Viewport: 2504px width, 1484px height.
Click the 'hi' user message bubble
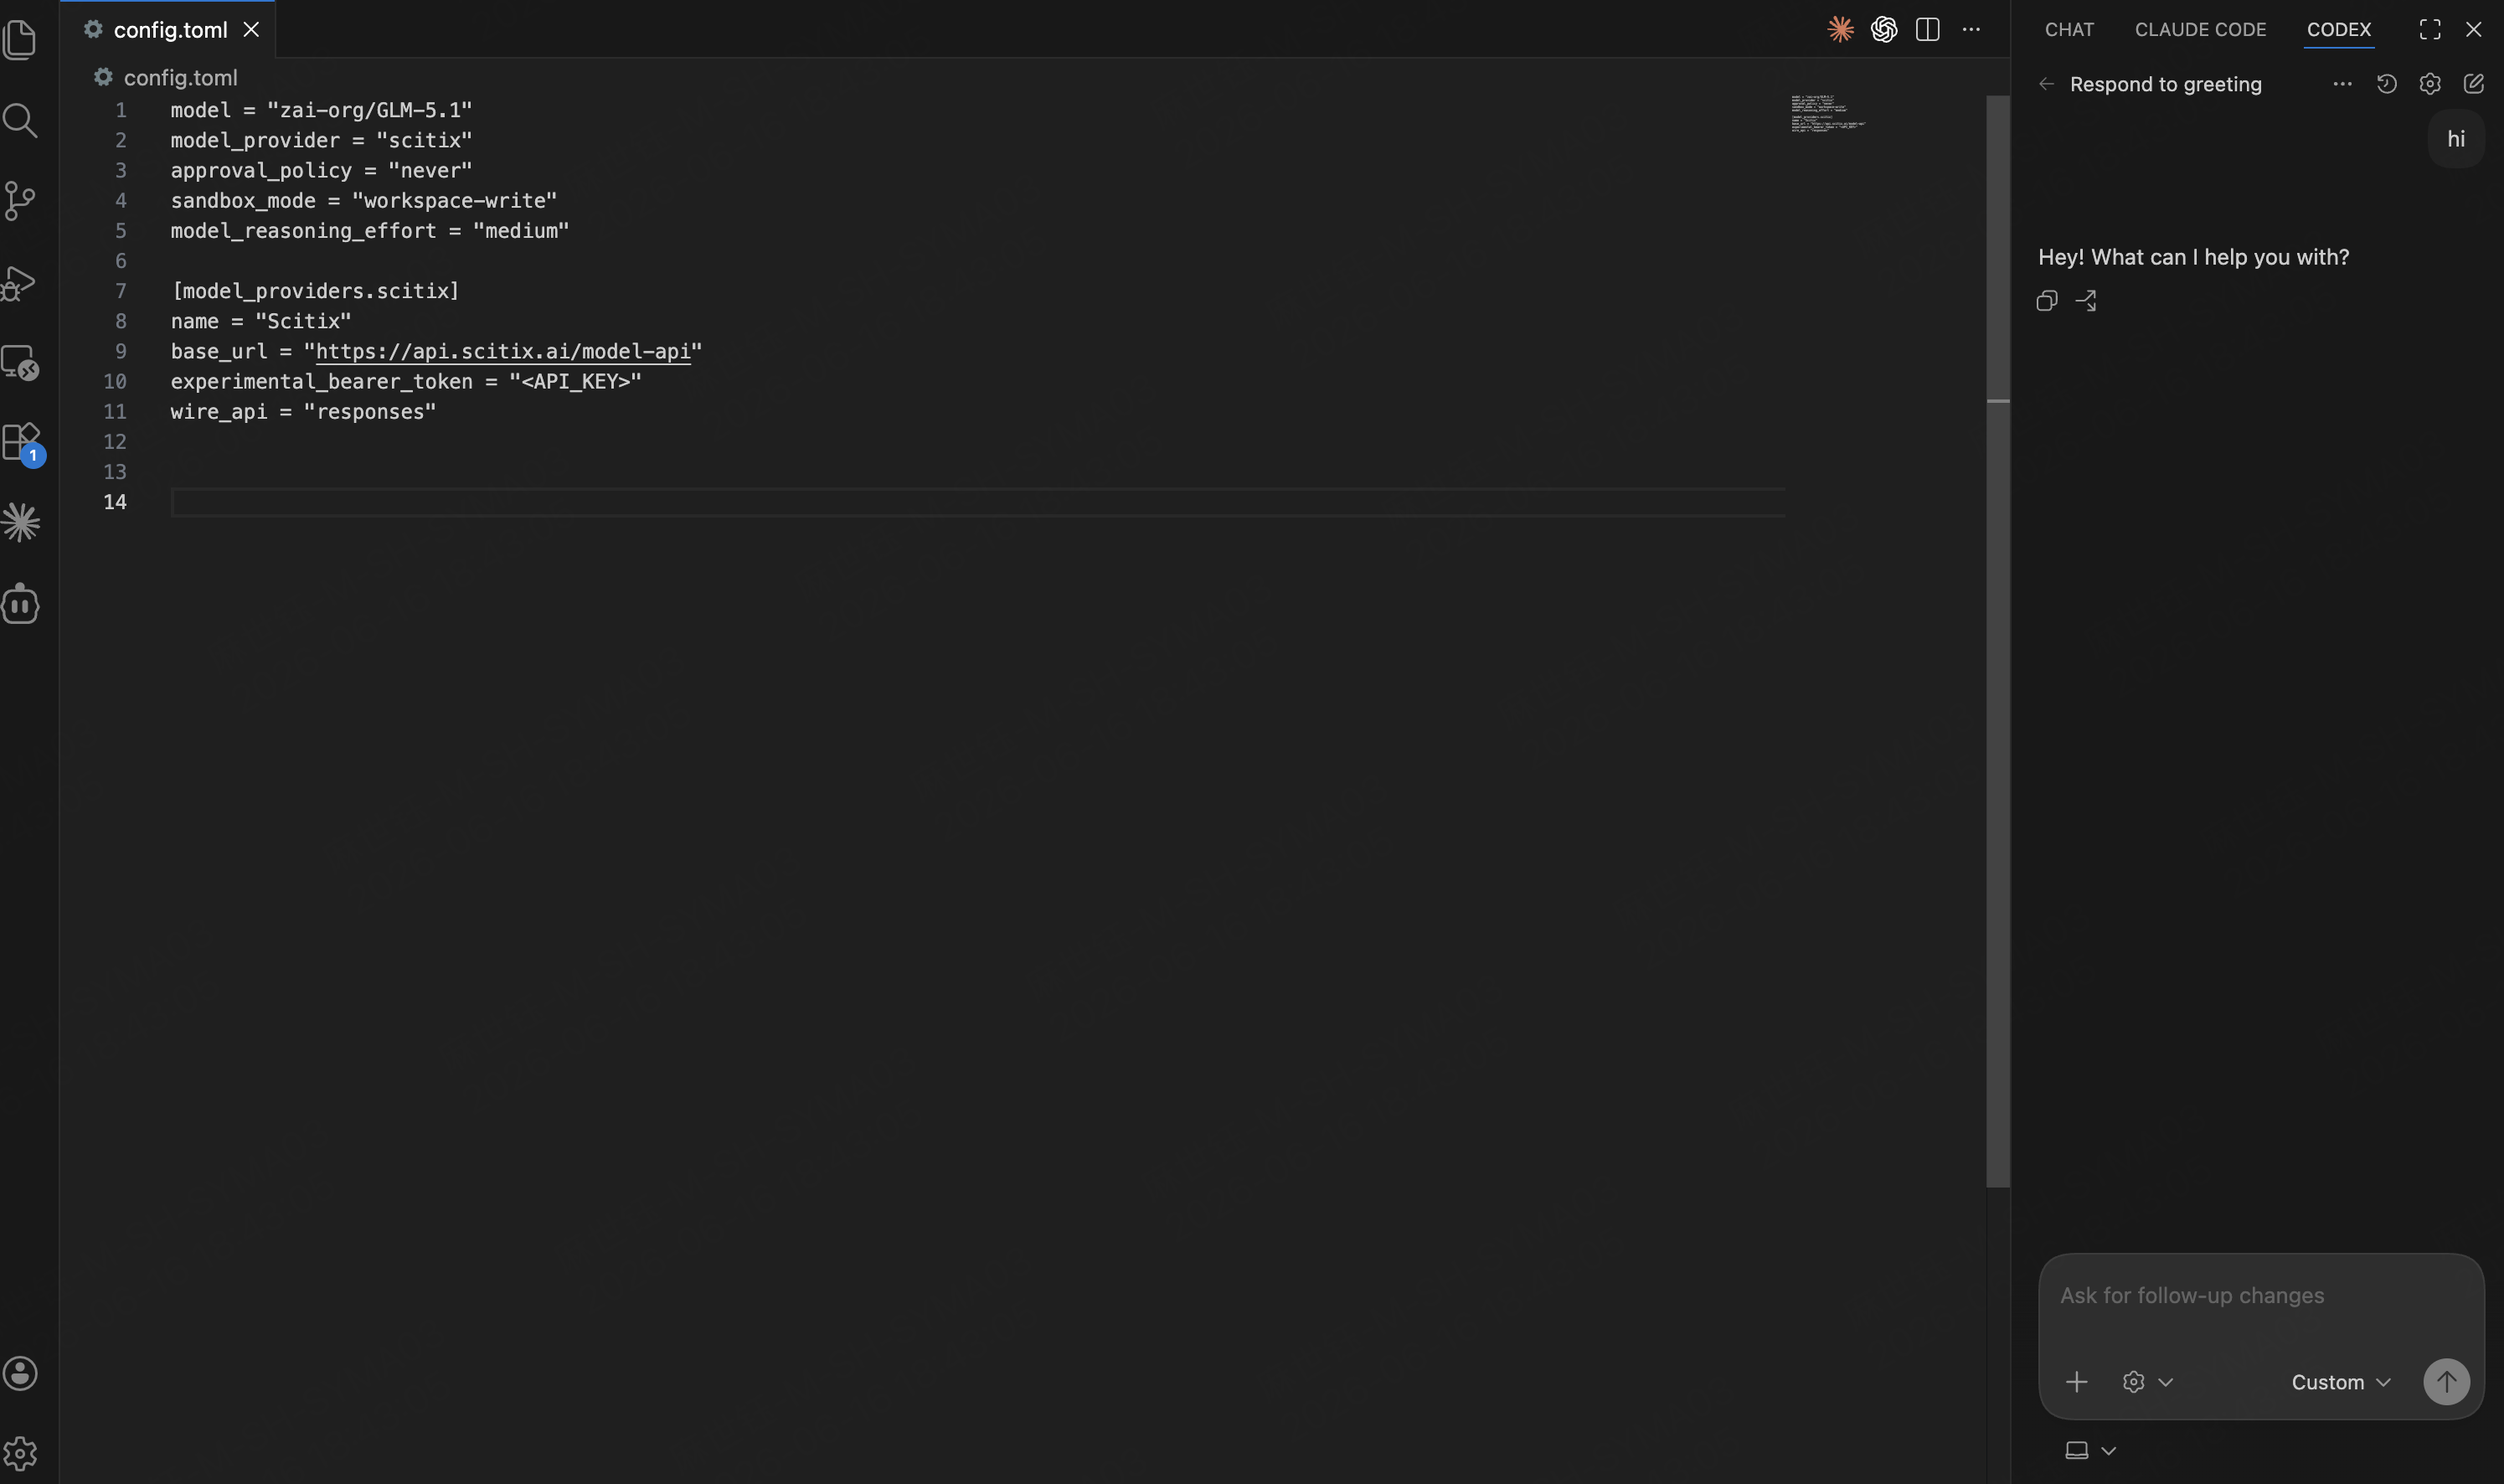point(2456,139)
